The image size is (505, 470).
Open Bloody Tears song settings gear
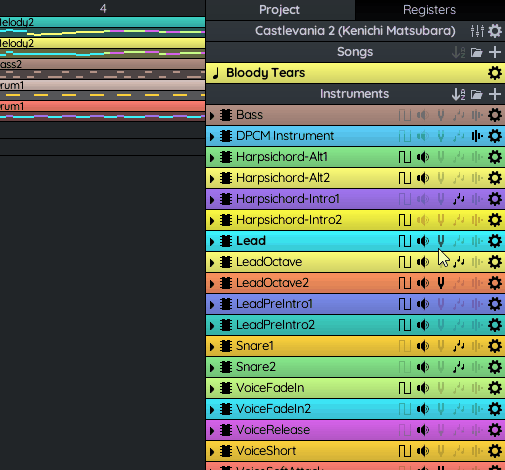495,73
